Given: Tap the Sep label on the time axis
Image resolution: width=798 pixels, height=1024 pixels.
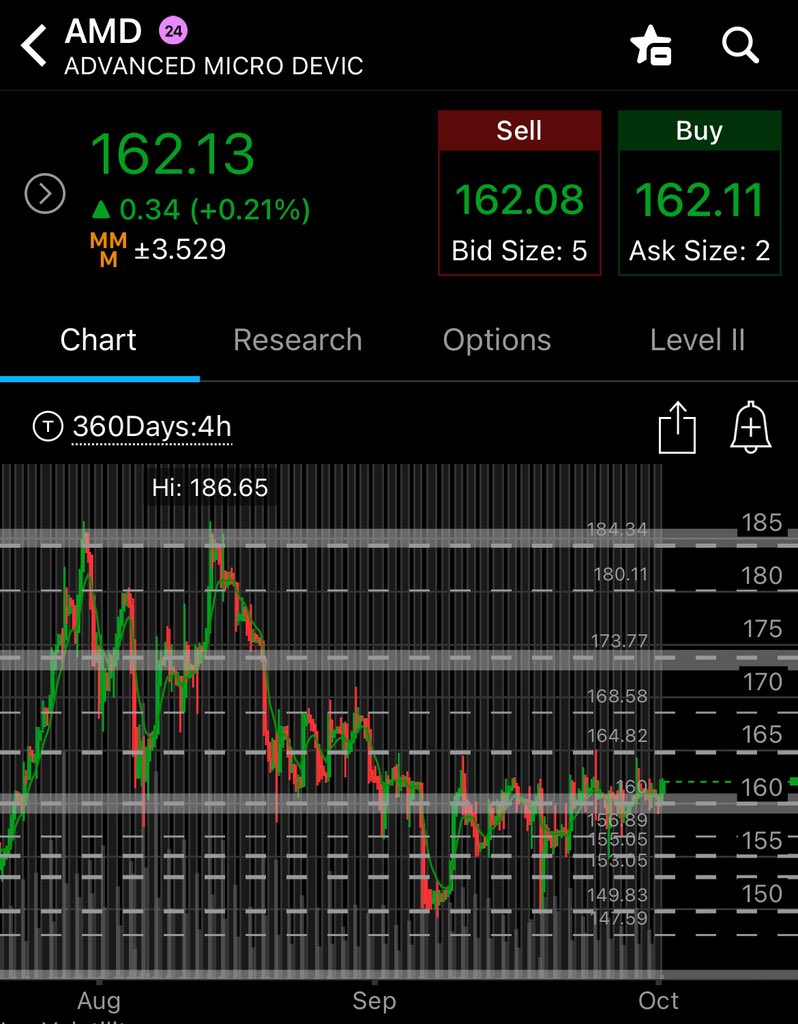Looking at the screenshot, I should coord(374,1001).
